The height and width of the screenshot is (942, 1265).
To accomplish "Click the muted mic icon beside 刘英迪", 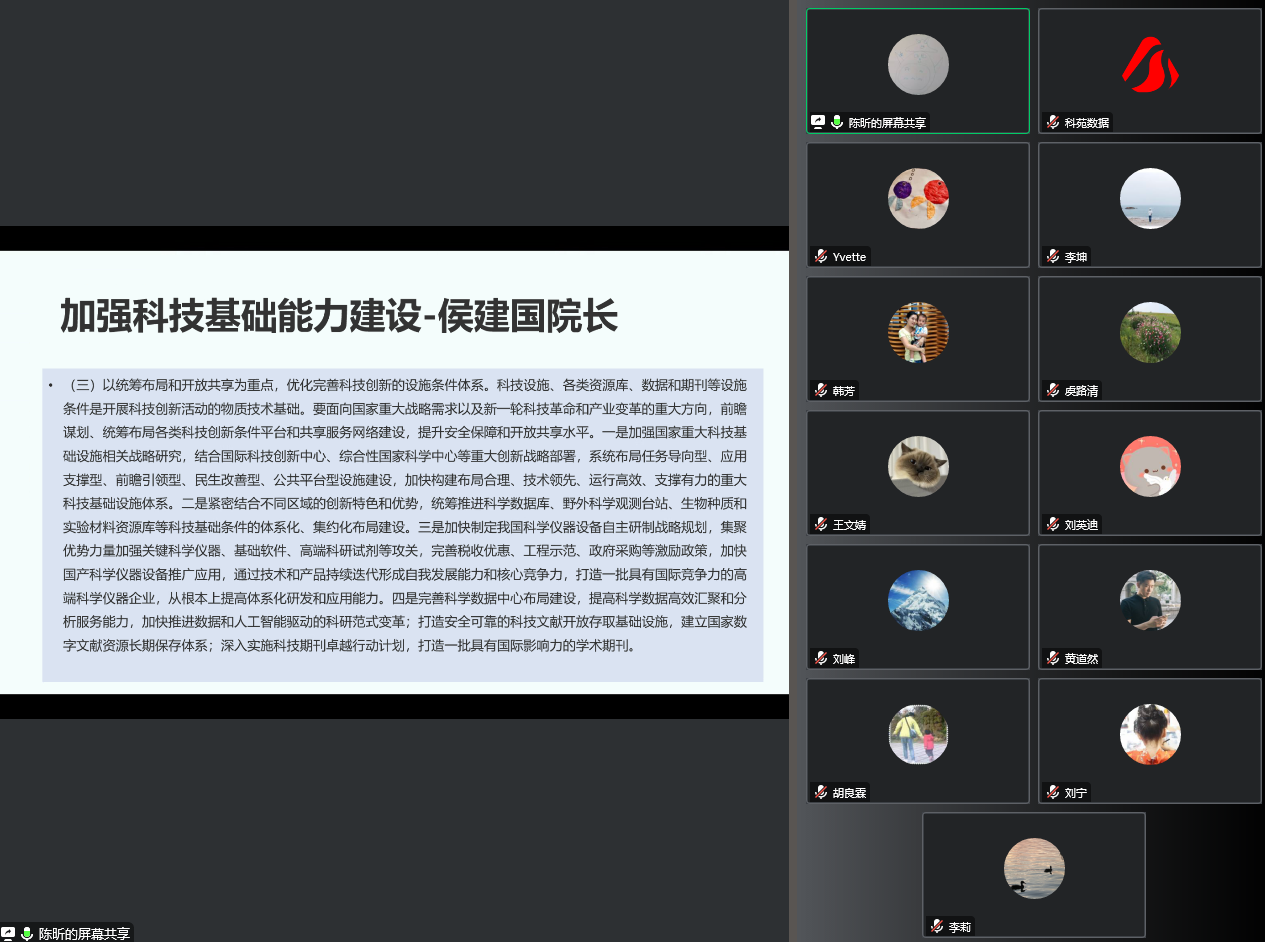I will coord(1052,525).
